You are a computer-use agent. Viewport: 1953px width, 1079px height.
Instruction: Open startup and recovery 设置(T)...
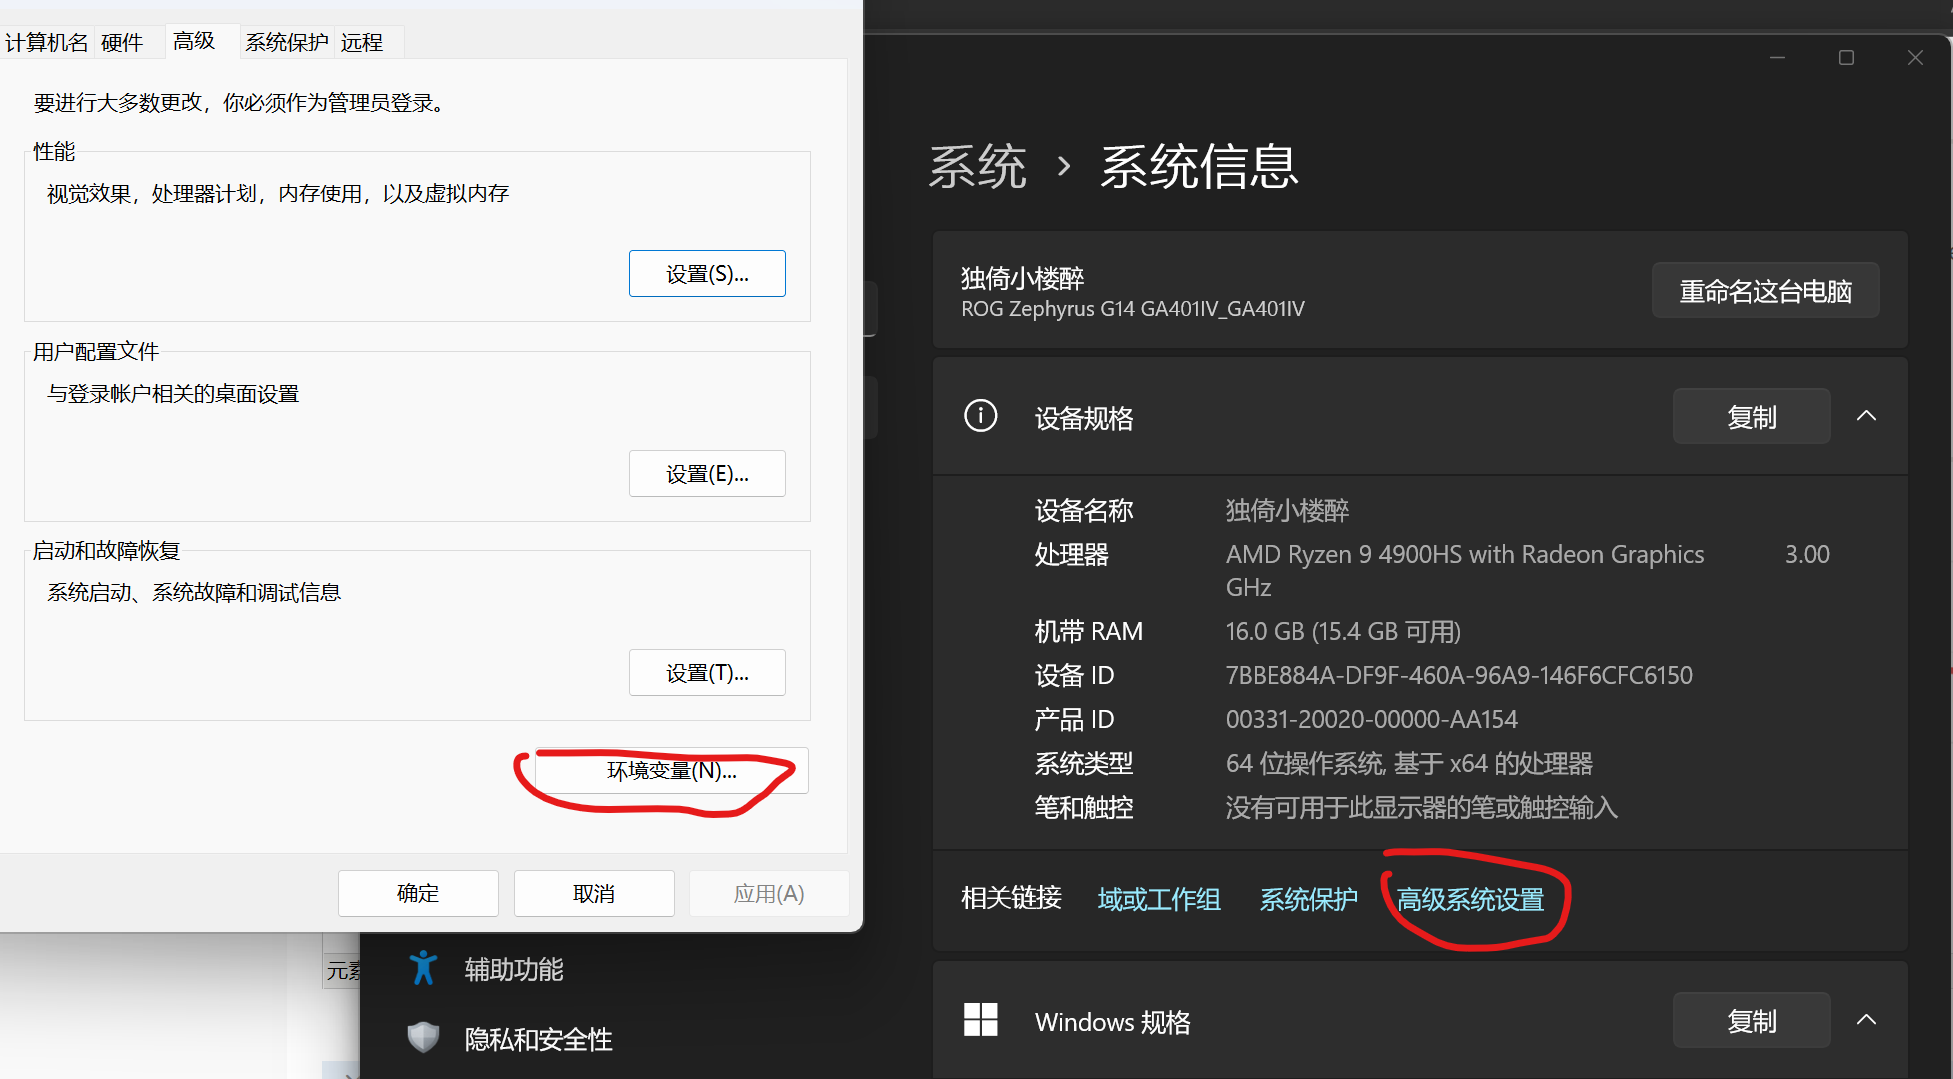[x=707, y=672]
